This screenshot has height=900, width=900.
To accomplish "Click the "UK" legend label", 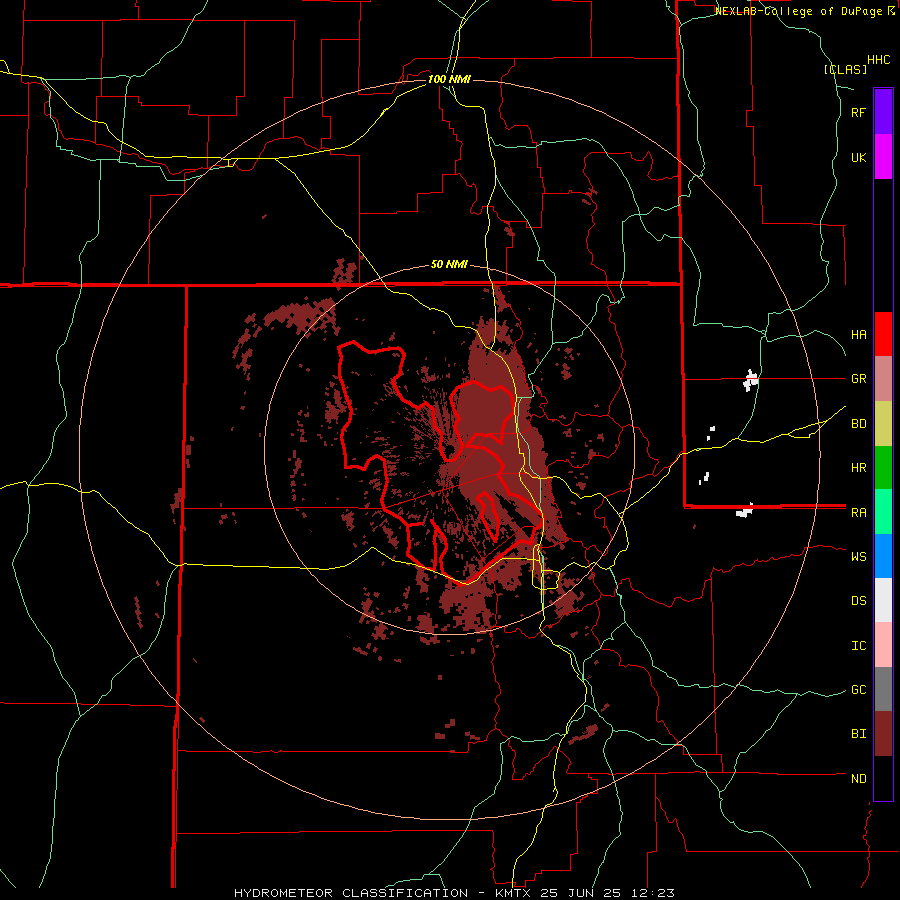I will coord(858,157).
